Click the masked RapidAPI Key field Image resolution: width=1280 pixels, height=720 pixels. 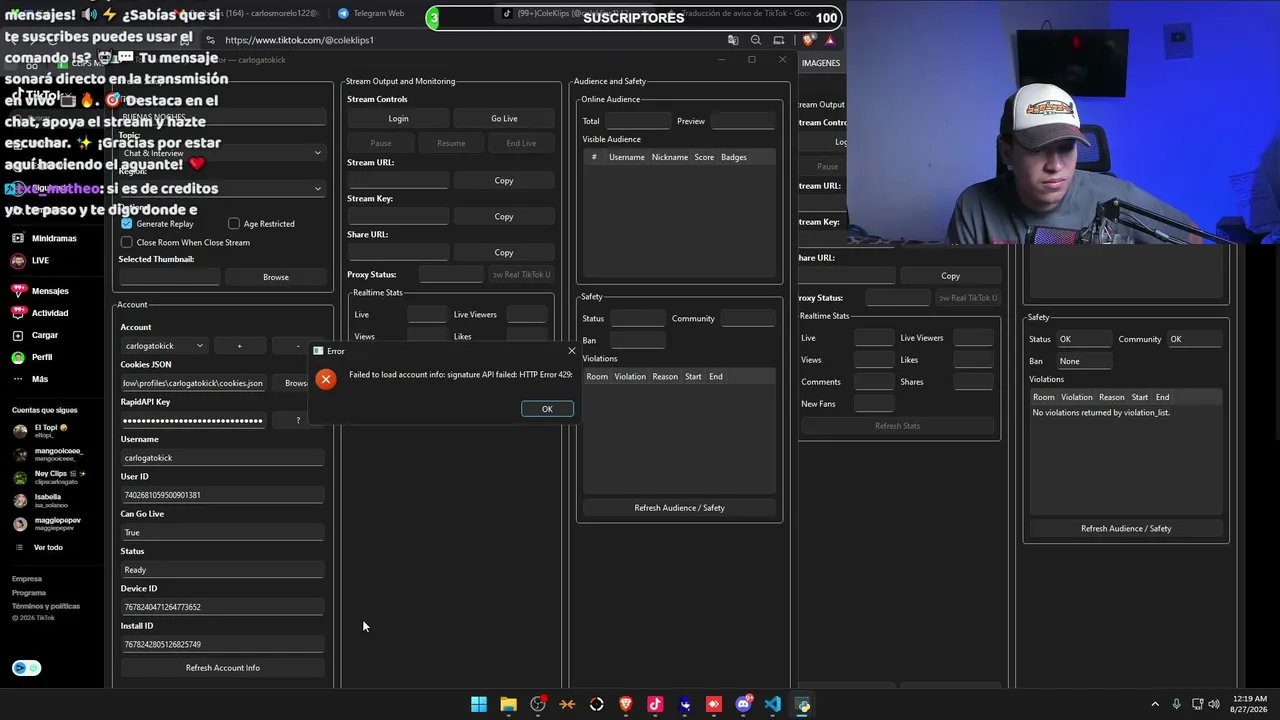click(x=193, y=421)
